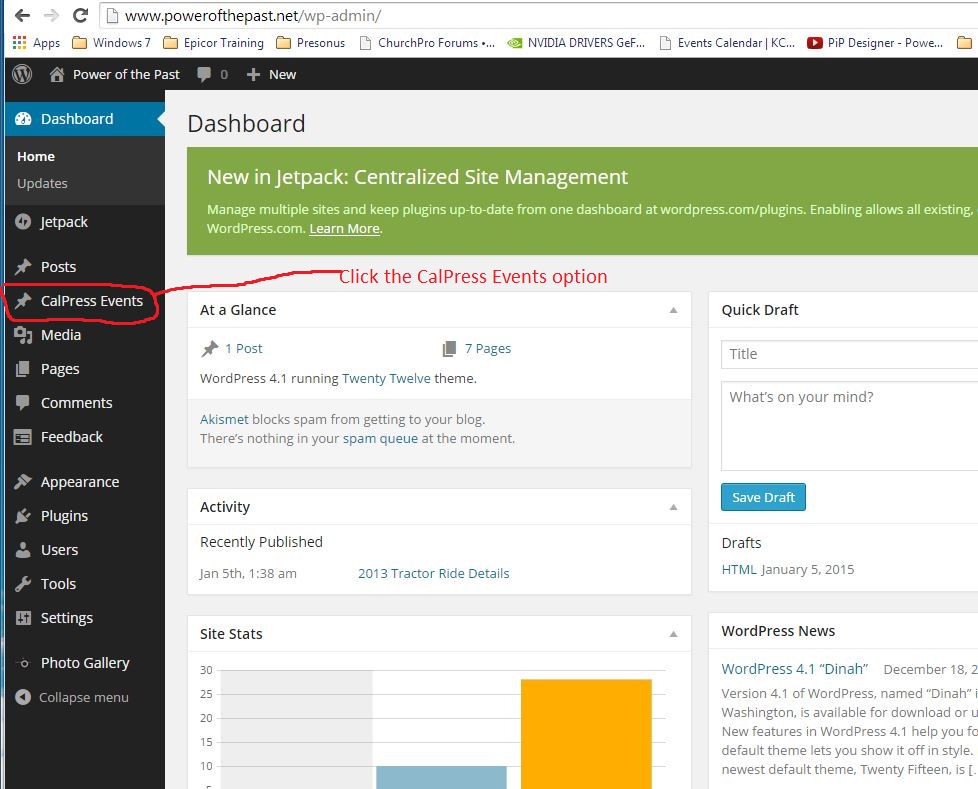Click the YouTube icon of PiP Designer bookmark
The width and height of the screenshot is (978, 789).
(815, 42)
